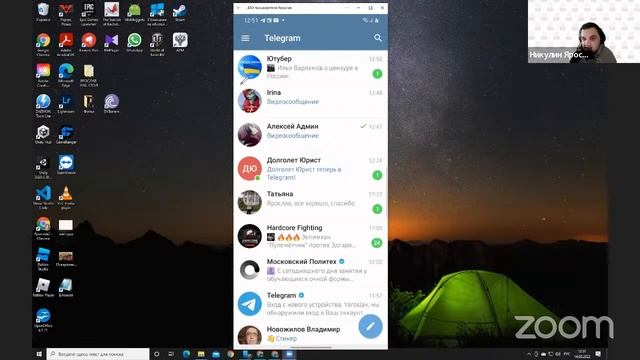Launch Steam from the desktop
640x360 pixels.
pyautogui.click(x=180, y=12)
